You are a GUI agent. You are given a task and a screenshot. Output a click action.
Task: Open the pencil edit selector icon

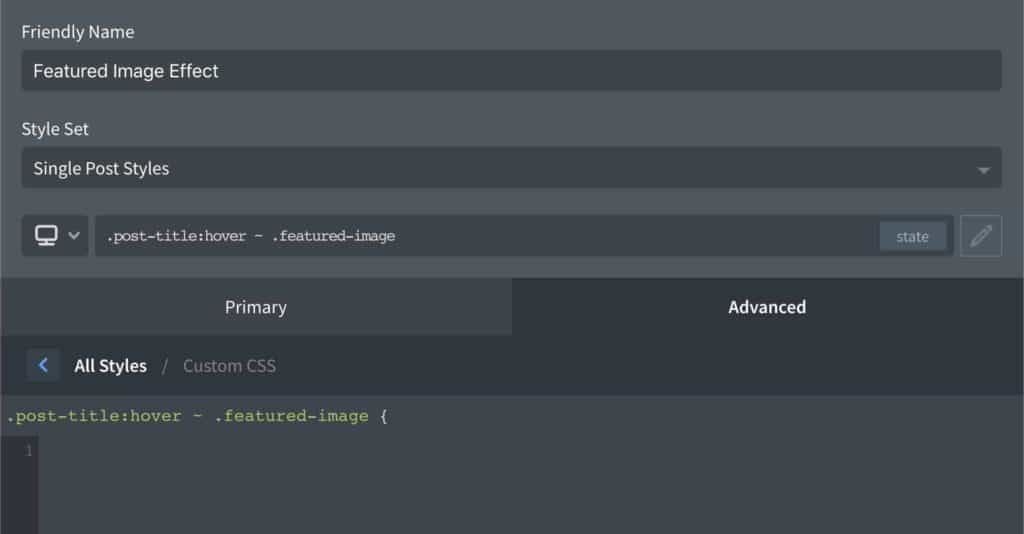tap(981, 236)
